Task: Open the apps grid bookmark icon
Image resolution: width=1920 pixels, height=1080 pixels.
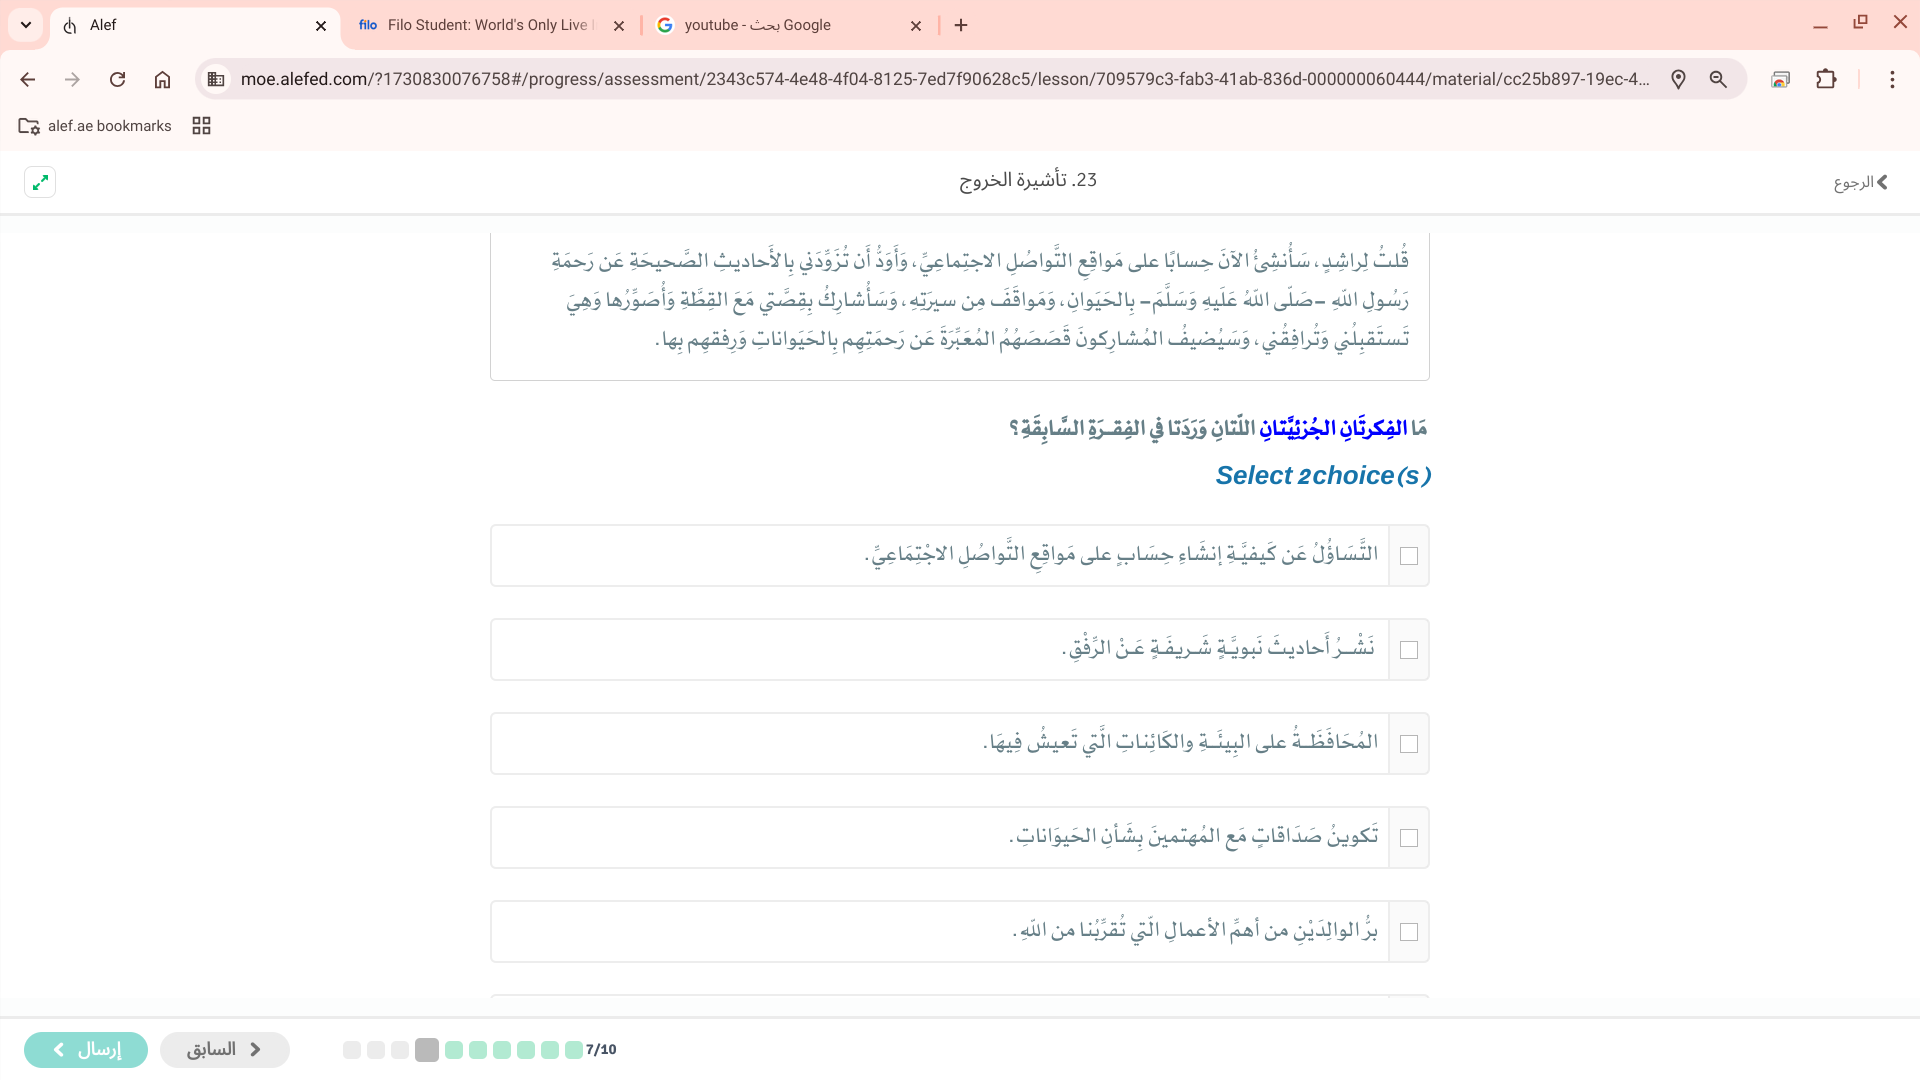Action: 201,126
